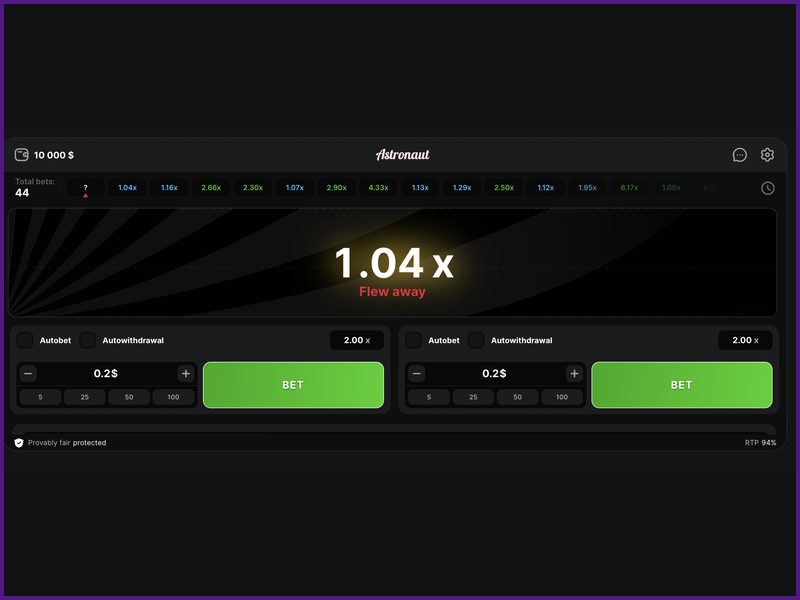The height and width of the screenshot is (600, 800).
Task: Toggle Autobet in right panel
Action: pyautogui.click(x=414, y=340)
